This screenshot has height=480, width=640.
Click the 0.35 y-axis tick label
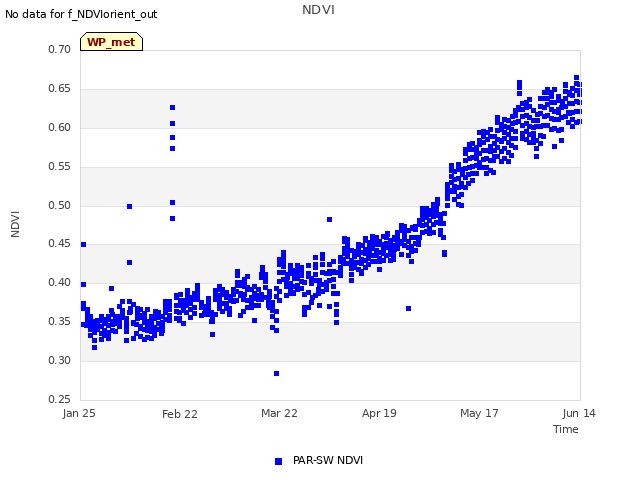tap(60, 322)
